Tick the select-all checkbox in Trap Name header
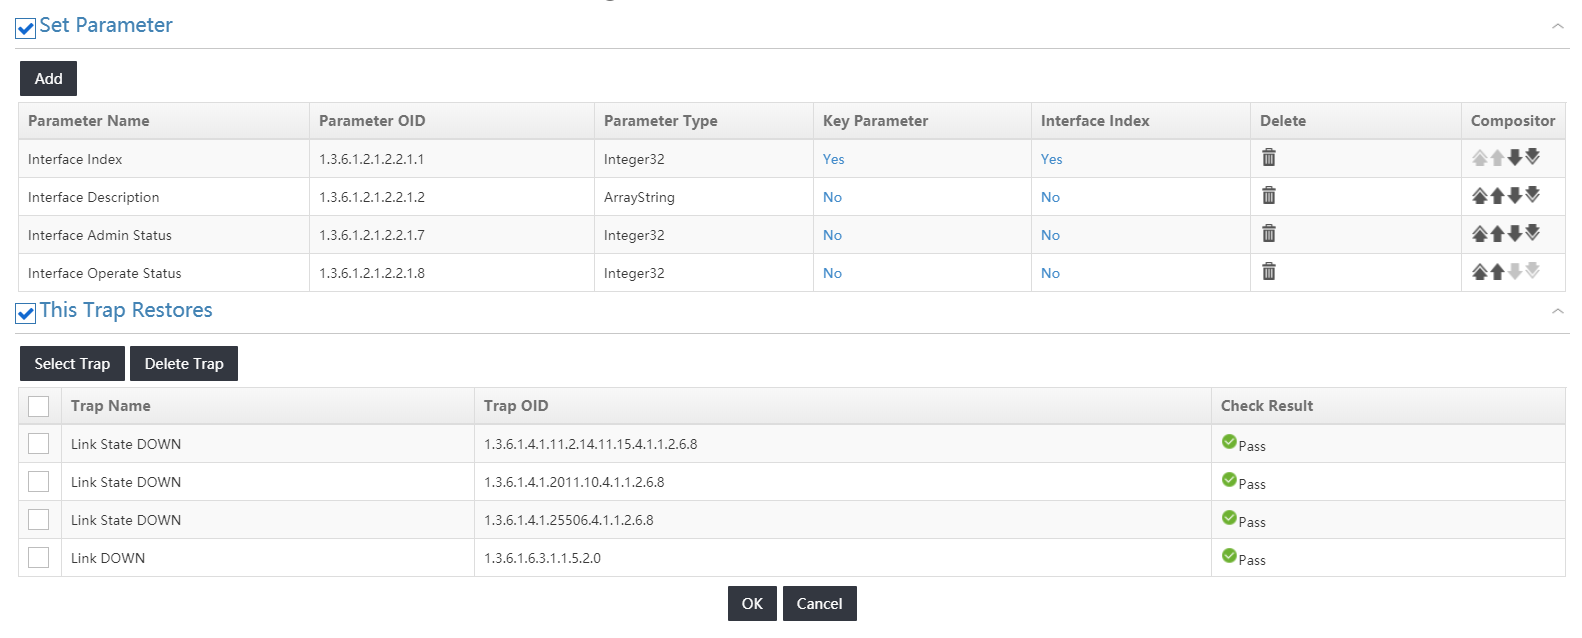Image resolution: width=1582 pixels, height=638 pixels. point(38,406)
